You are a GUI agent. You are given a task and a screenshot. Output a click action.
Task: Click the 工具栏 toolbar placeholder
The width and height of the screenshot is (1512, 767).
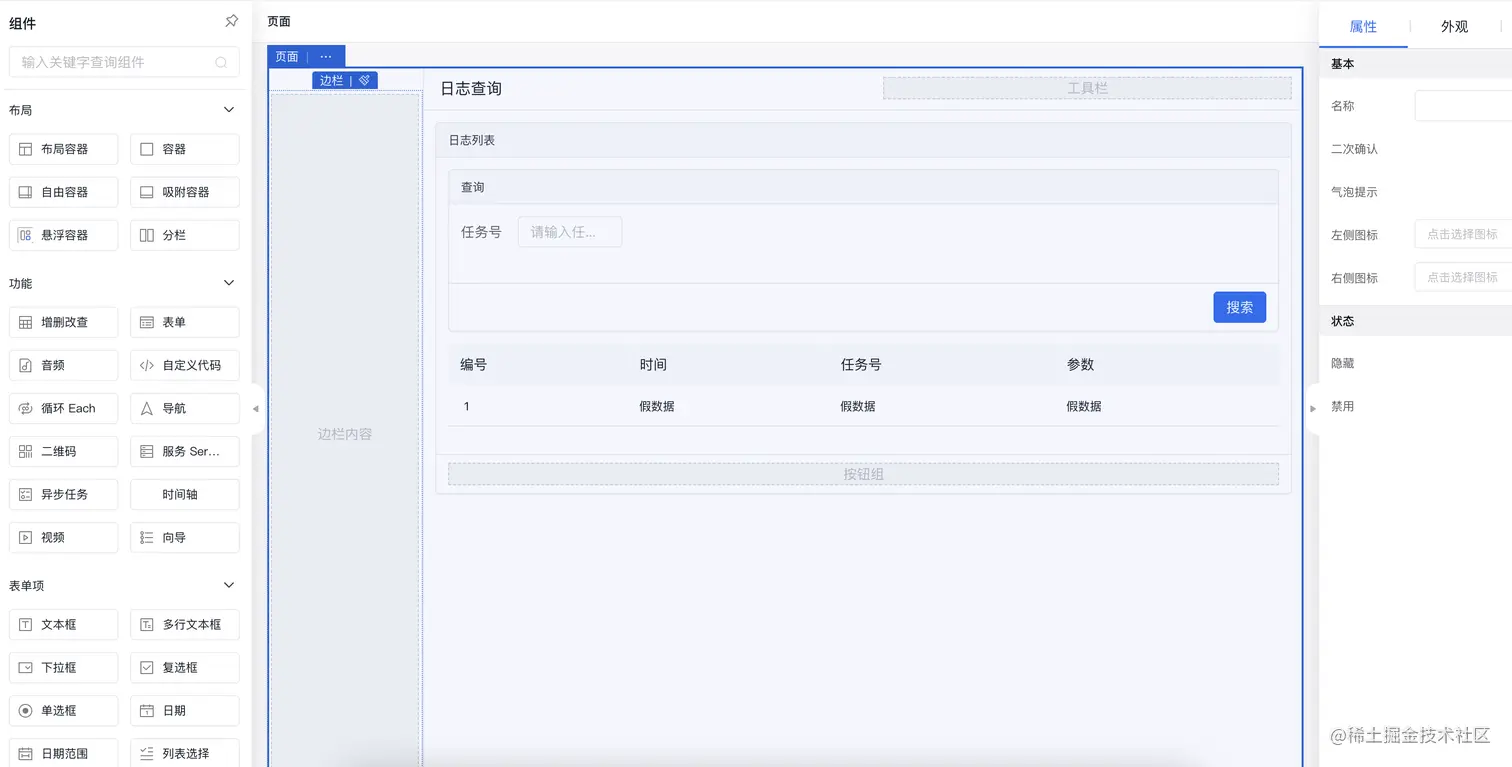[x=1087, y=88]
